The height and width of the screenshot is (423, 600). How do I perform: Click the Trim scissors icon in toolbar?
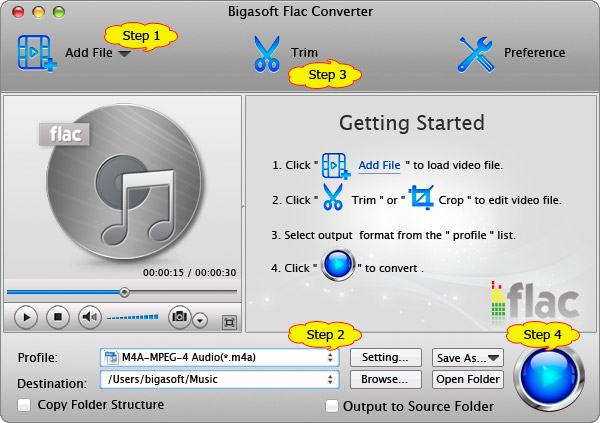(x=267, y=54)
